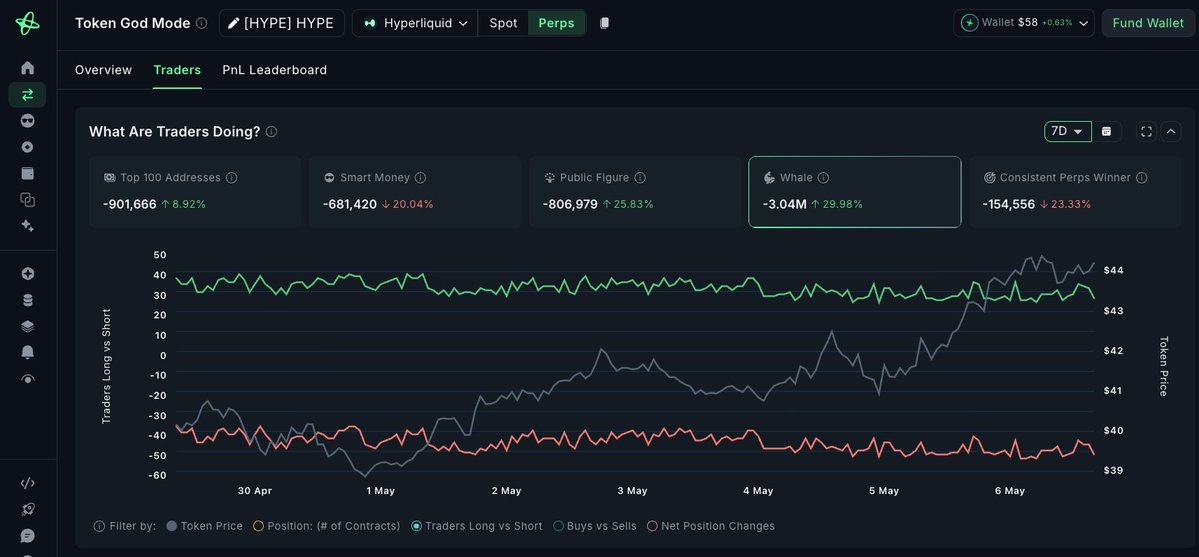Open the Wallet $58 dropdown

[1024, 23]
